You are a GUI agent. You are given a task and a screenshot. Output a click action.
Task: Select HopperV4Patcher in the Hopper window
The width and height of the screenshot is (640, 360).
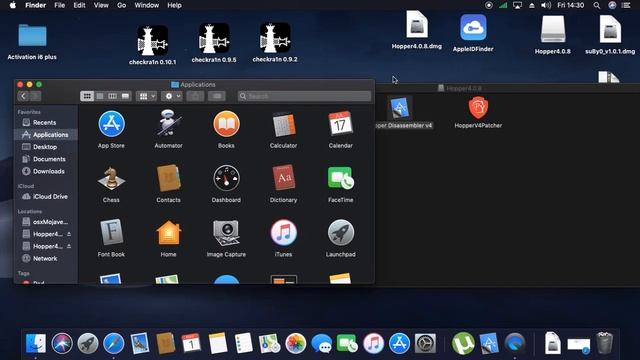[x=478, y=108]
